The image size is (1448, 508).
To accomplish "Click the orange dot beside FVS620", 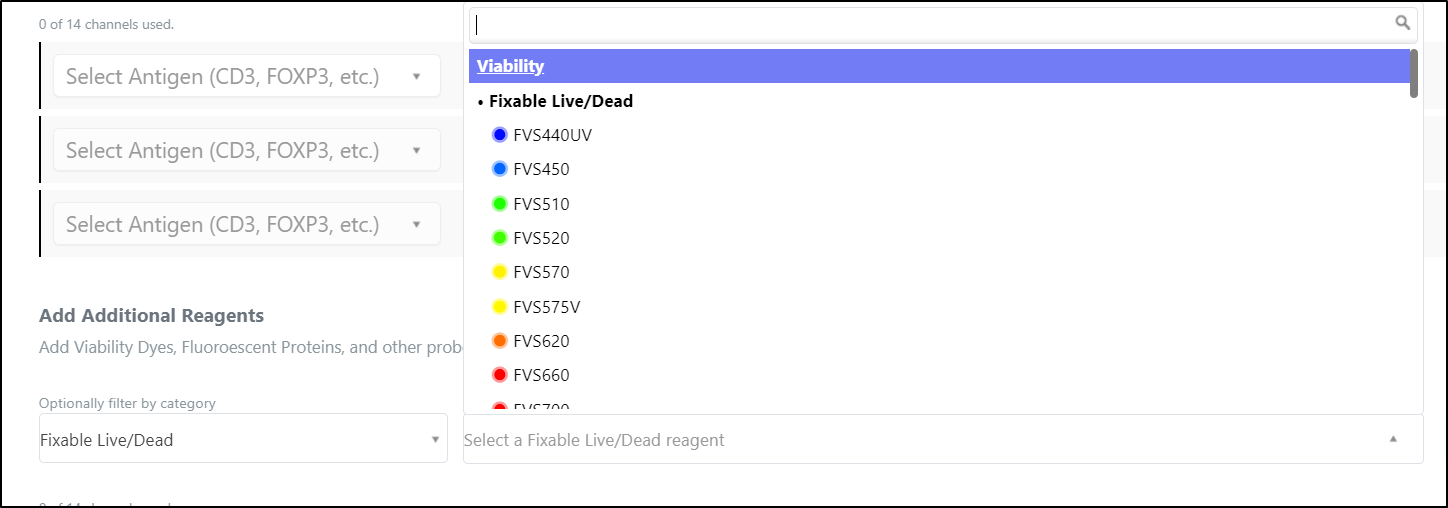I will 500,341.
